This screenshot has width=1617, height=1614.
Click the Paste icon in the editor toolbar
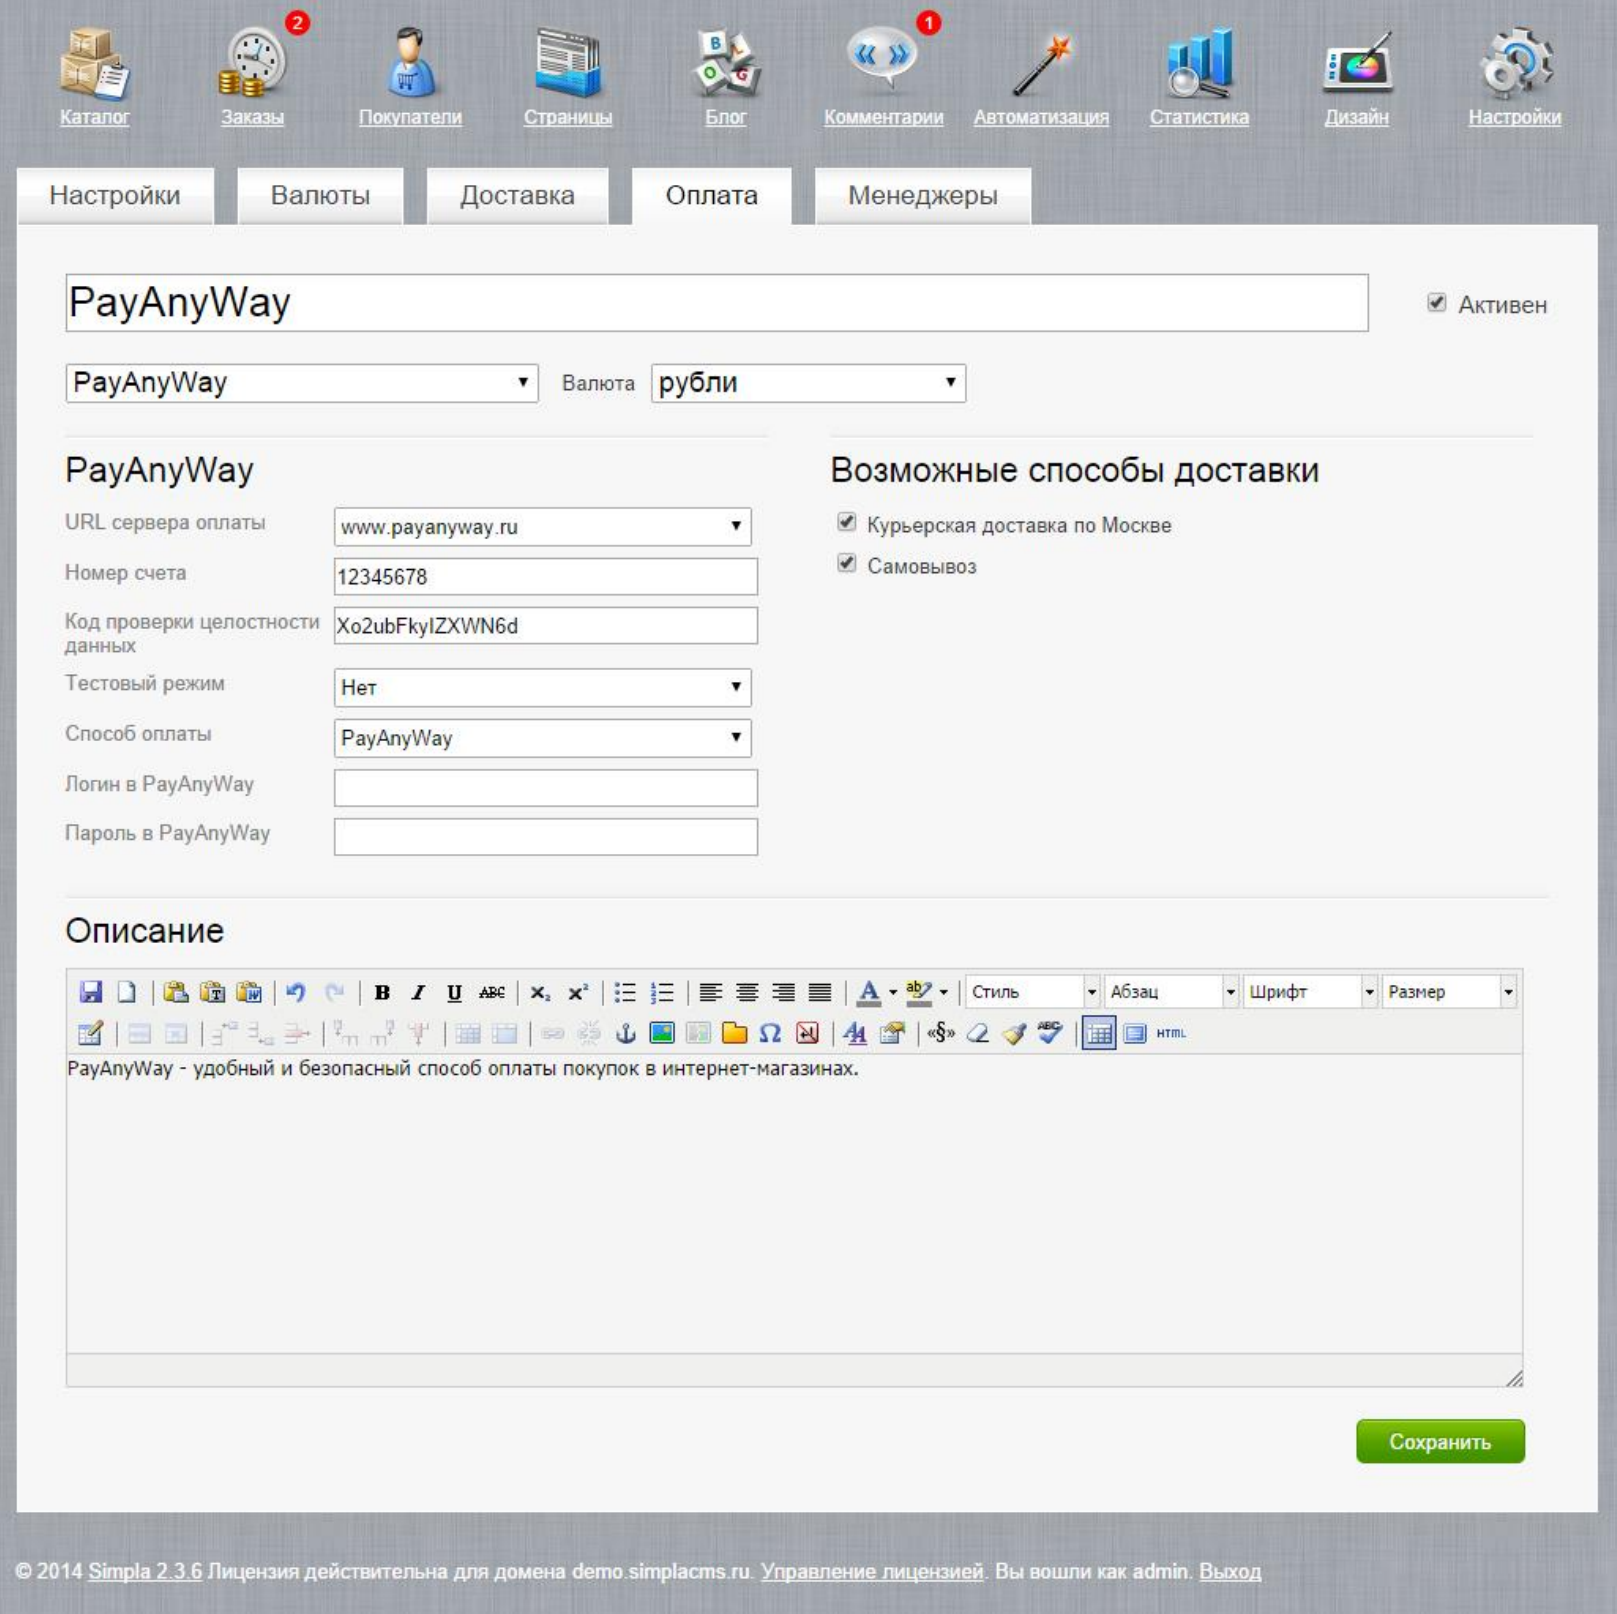tap(175, 992)
